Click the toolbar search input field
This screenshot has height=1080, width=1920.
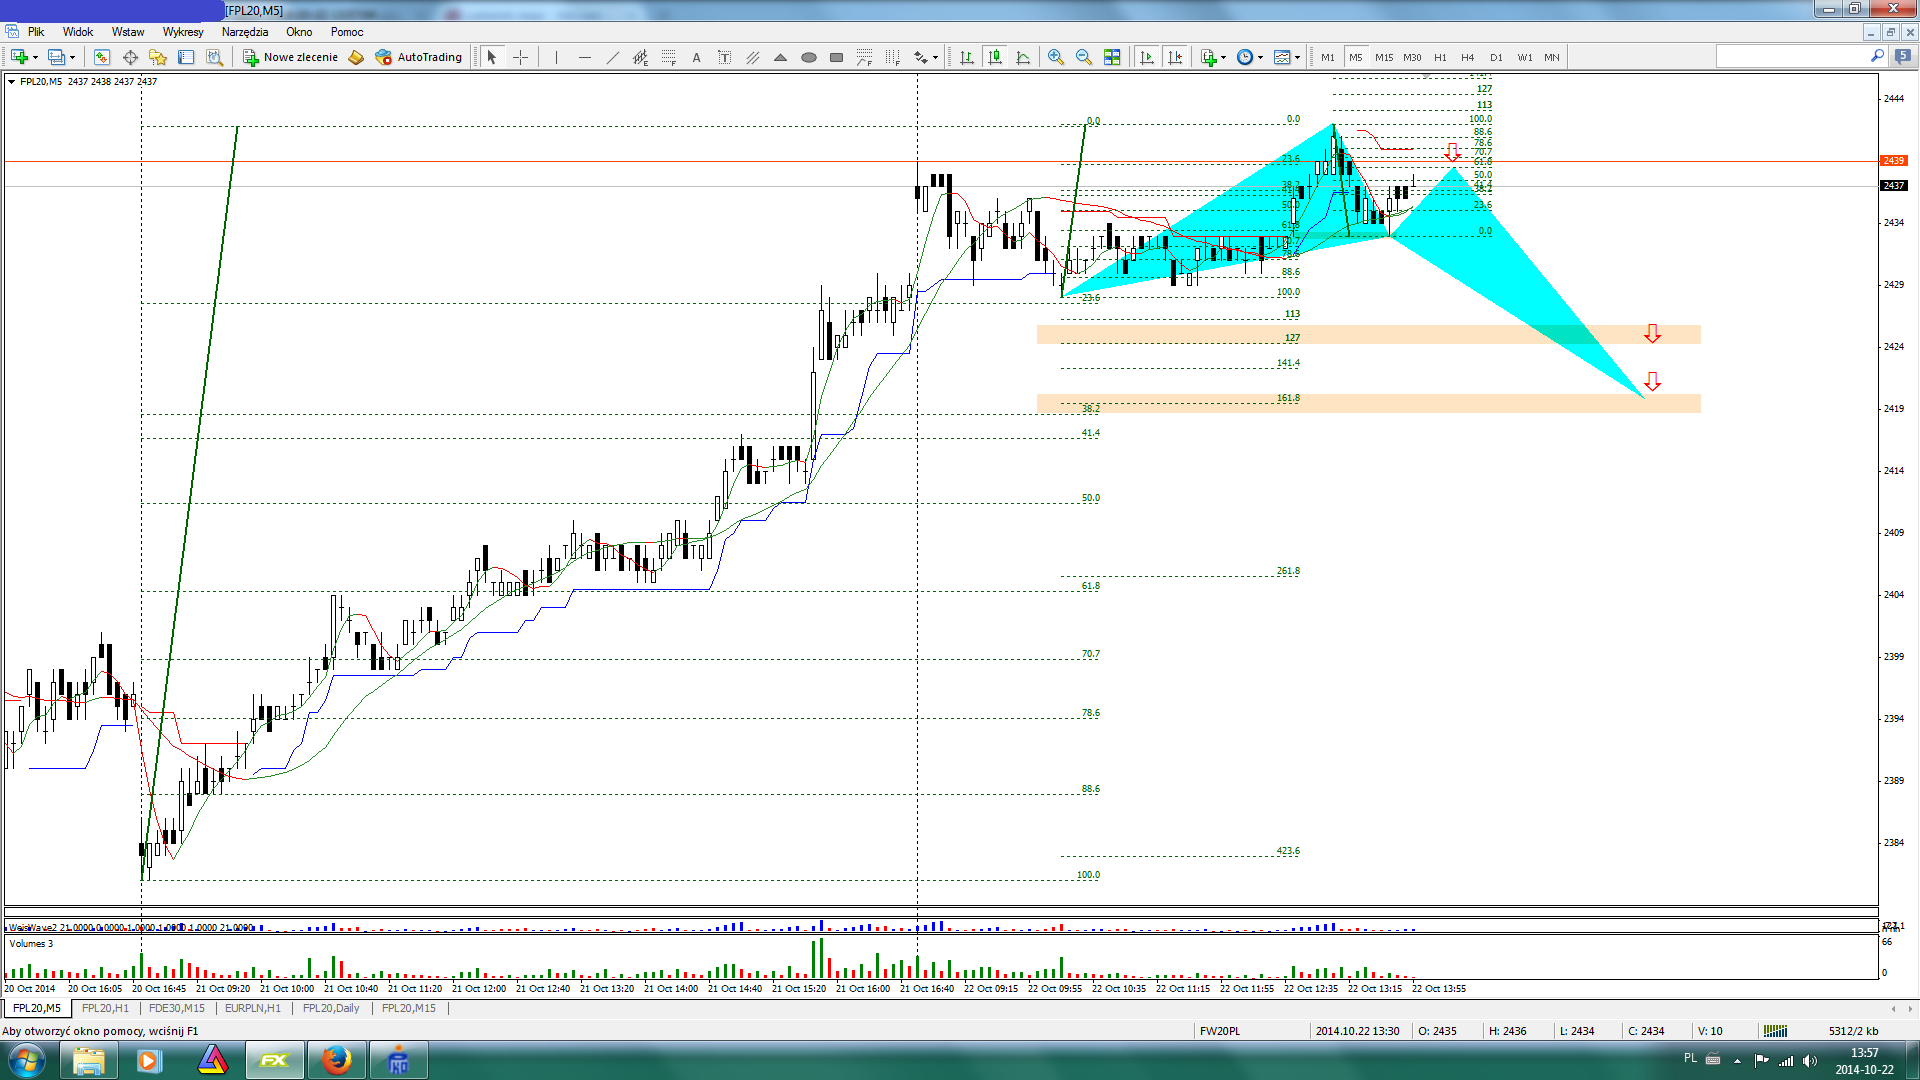click(x=1790, y=57)
